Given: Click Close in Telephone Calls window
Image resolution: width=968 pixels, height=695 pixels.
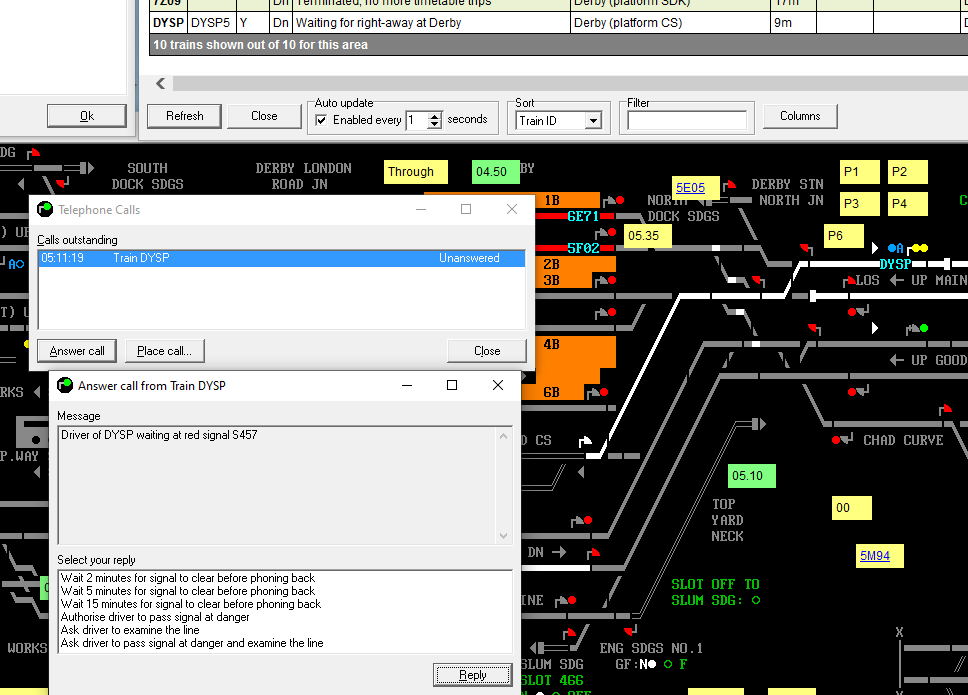Looking at the screenshot, I should click(487, 351).
